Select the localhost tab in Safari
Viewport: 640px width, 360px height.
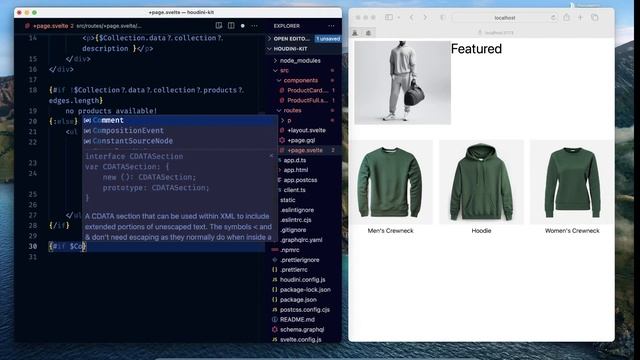click(496, 33)
